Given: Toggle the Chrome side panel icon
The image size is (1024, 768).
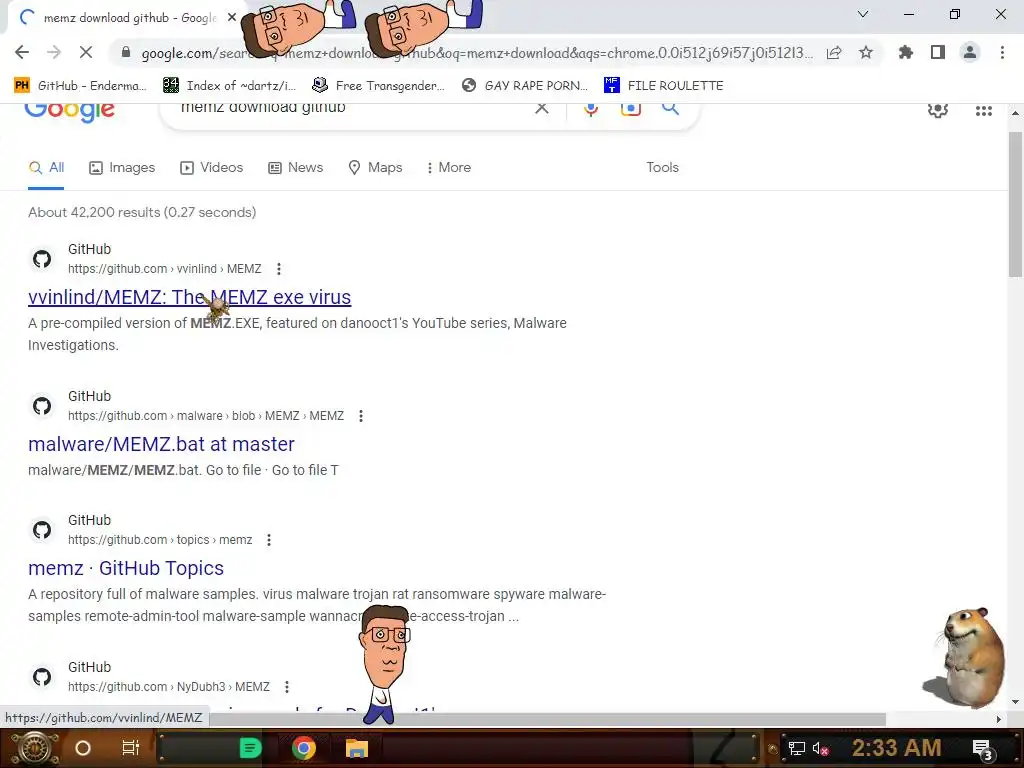Looking at the screenshot, I should tap(938, 52).
